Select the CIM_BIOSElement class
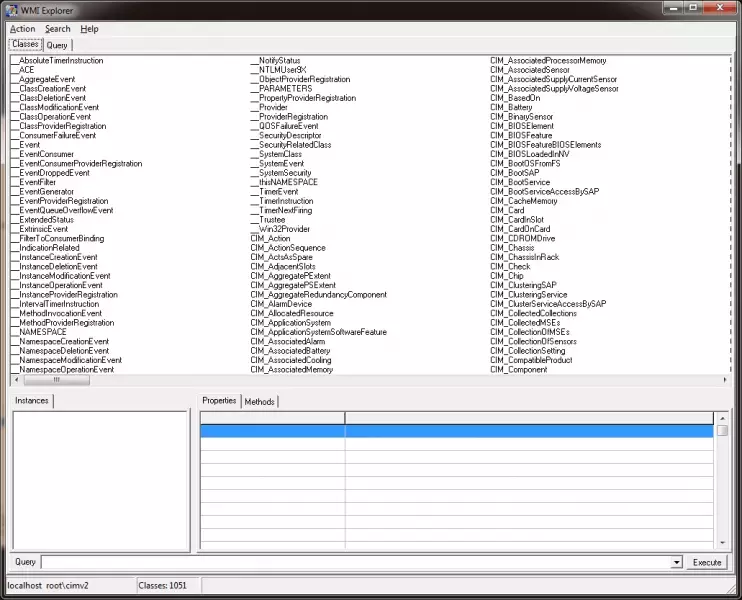 521,126
